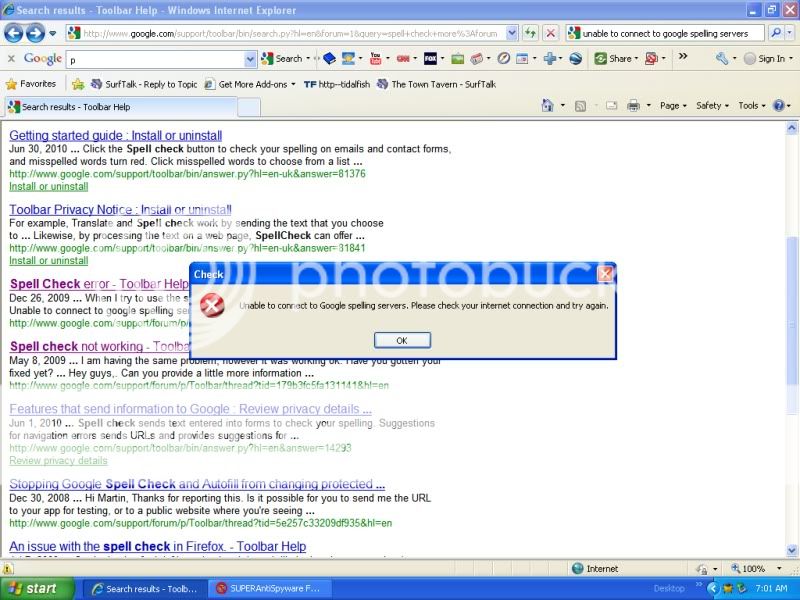Click the magnifier search button
This screenshot has width=800, height=600.
[776, 33]
